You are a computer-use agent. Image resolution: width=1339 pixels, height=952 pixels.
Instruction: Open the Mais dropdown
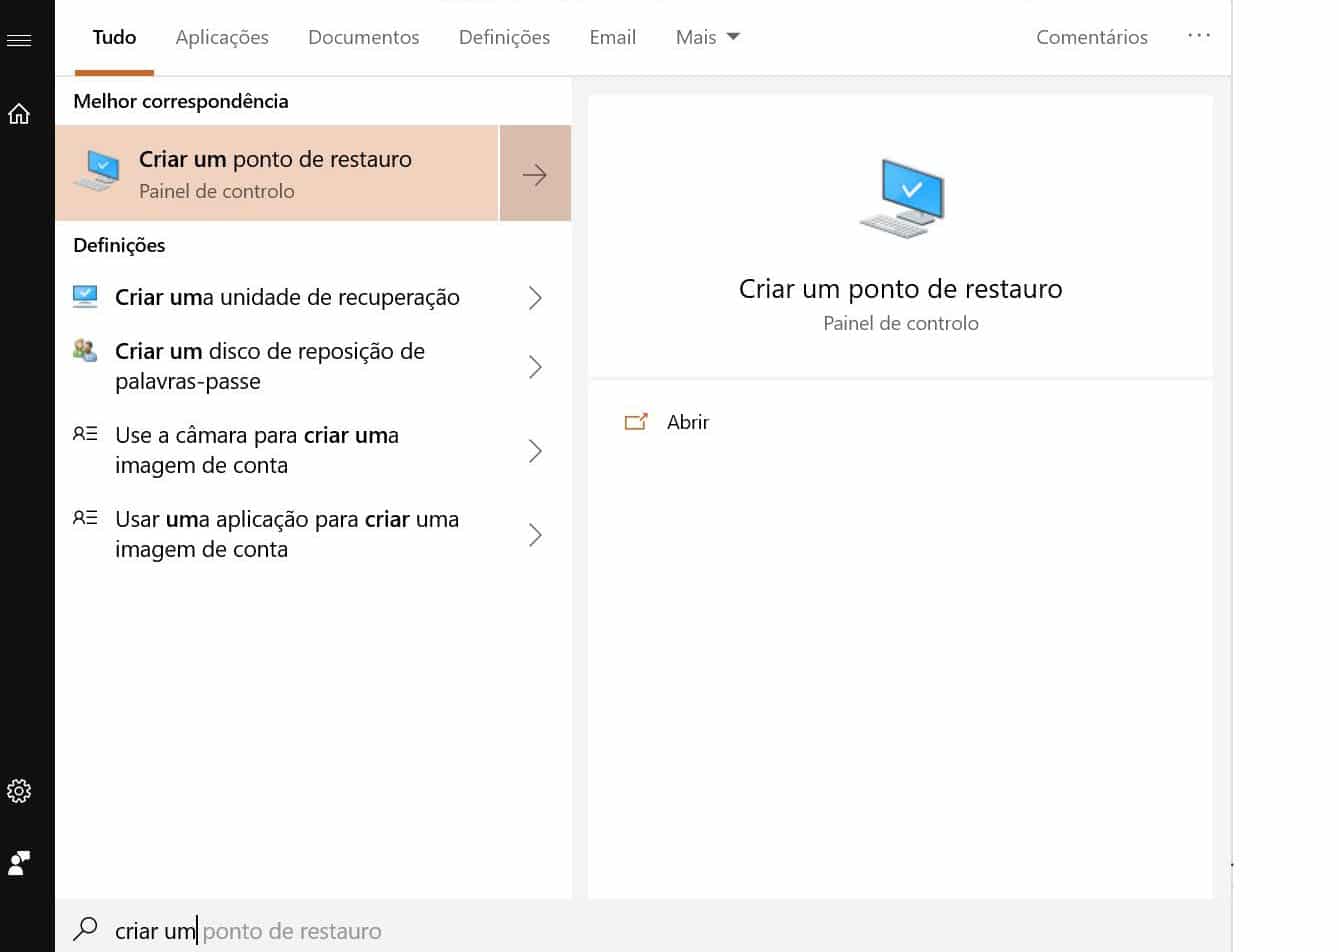click(x=707, y=37)
